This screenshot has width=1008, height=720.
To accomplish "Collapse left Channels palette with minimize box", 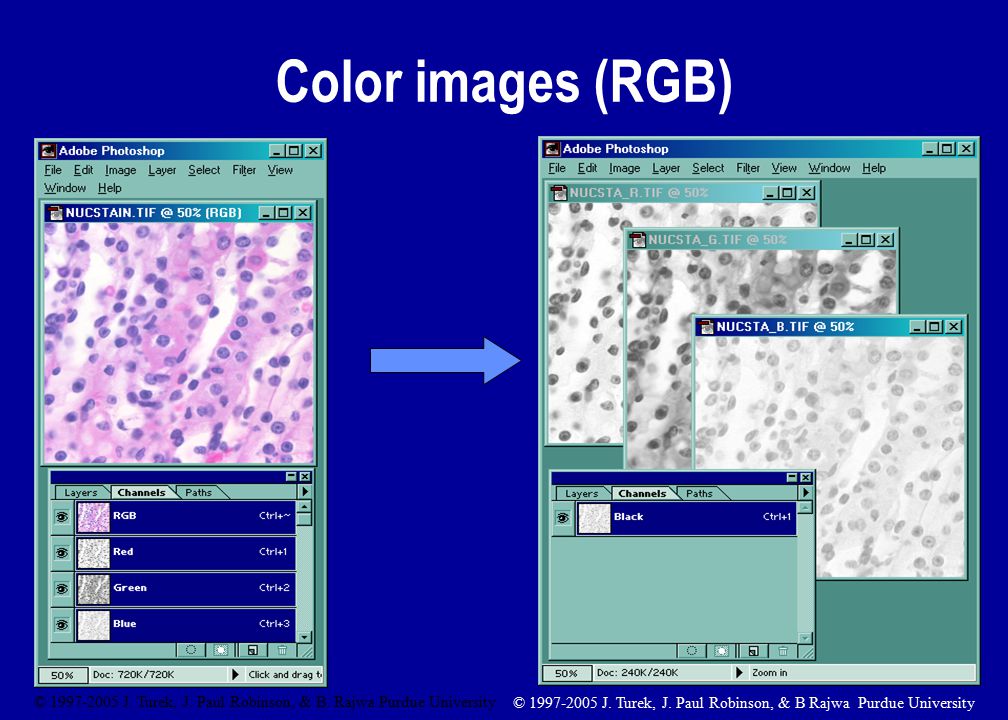I will [x=291, y=476].
